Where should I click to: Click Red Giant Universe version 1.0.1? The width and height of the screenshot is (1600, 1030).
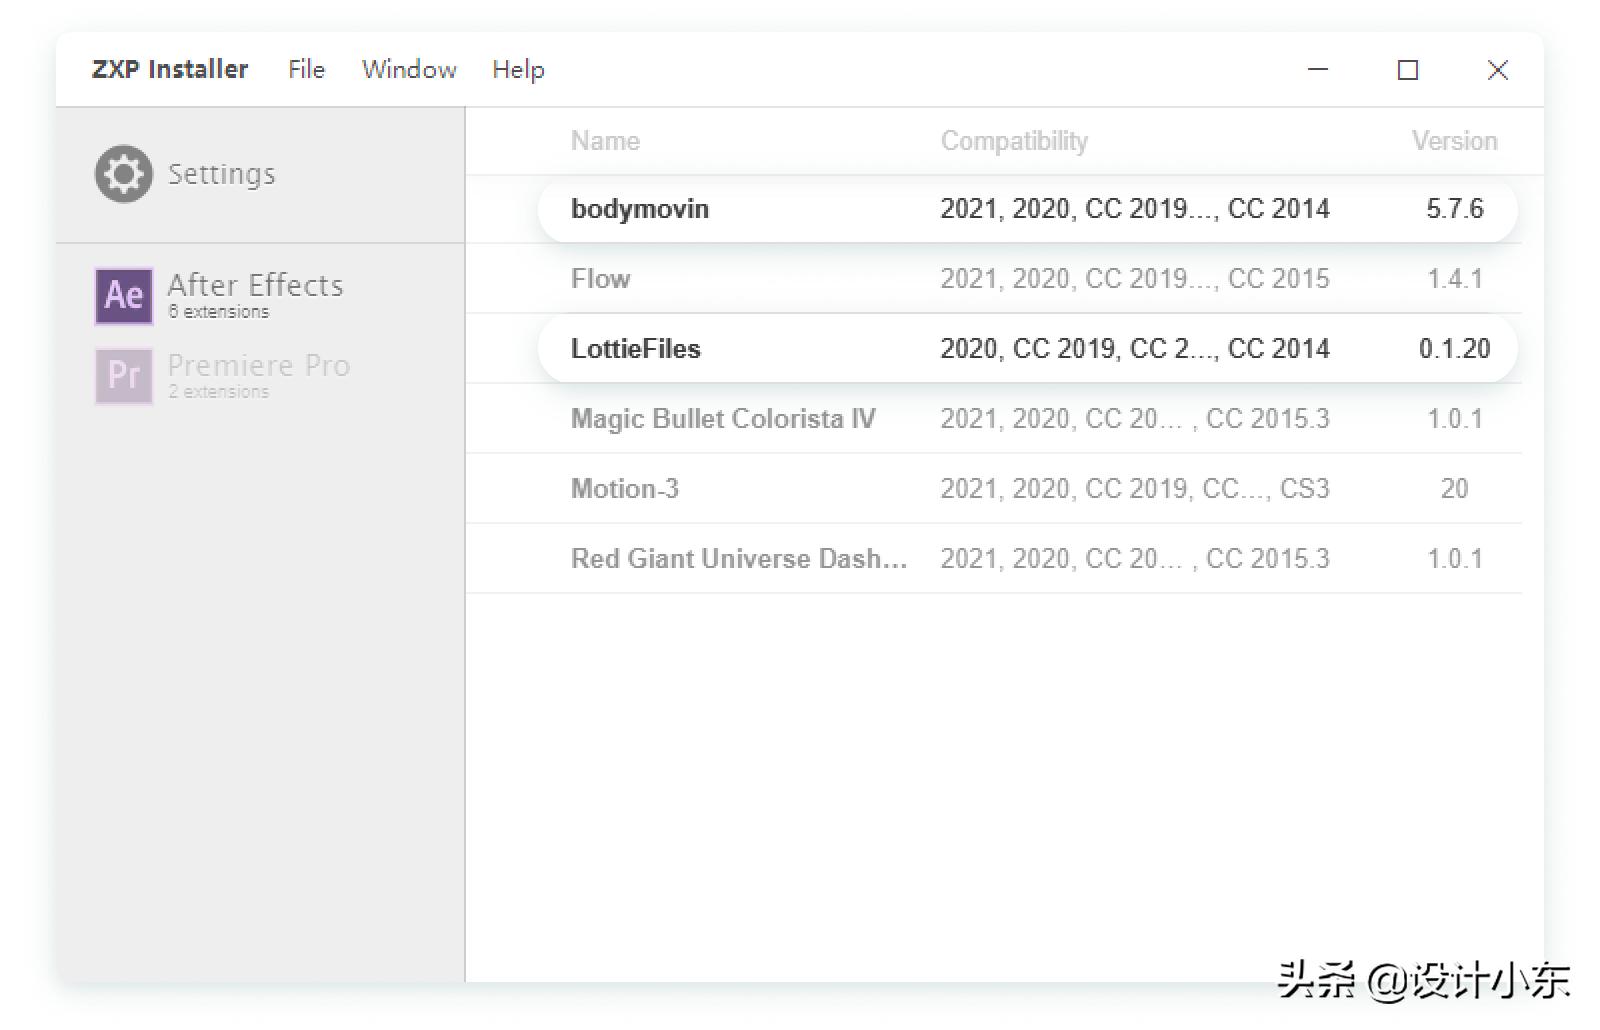click(1454, 559)
